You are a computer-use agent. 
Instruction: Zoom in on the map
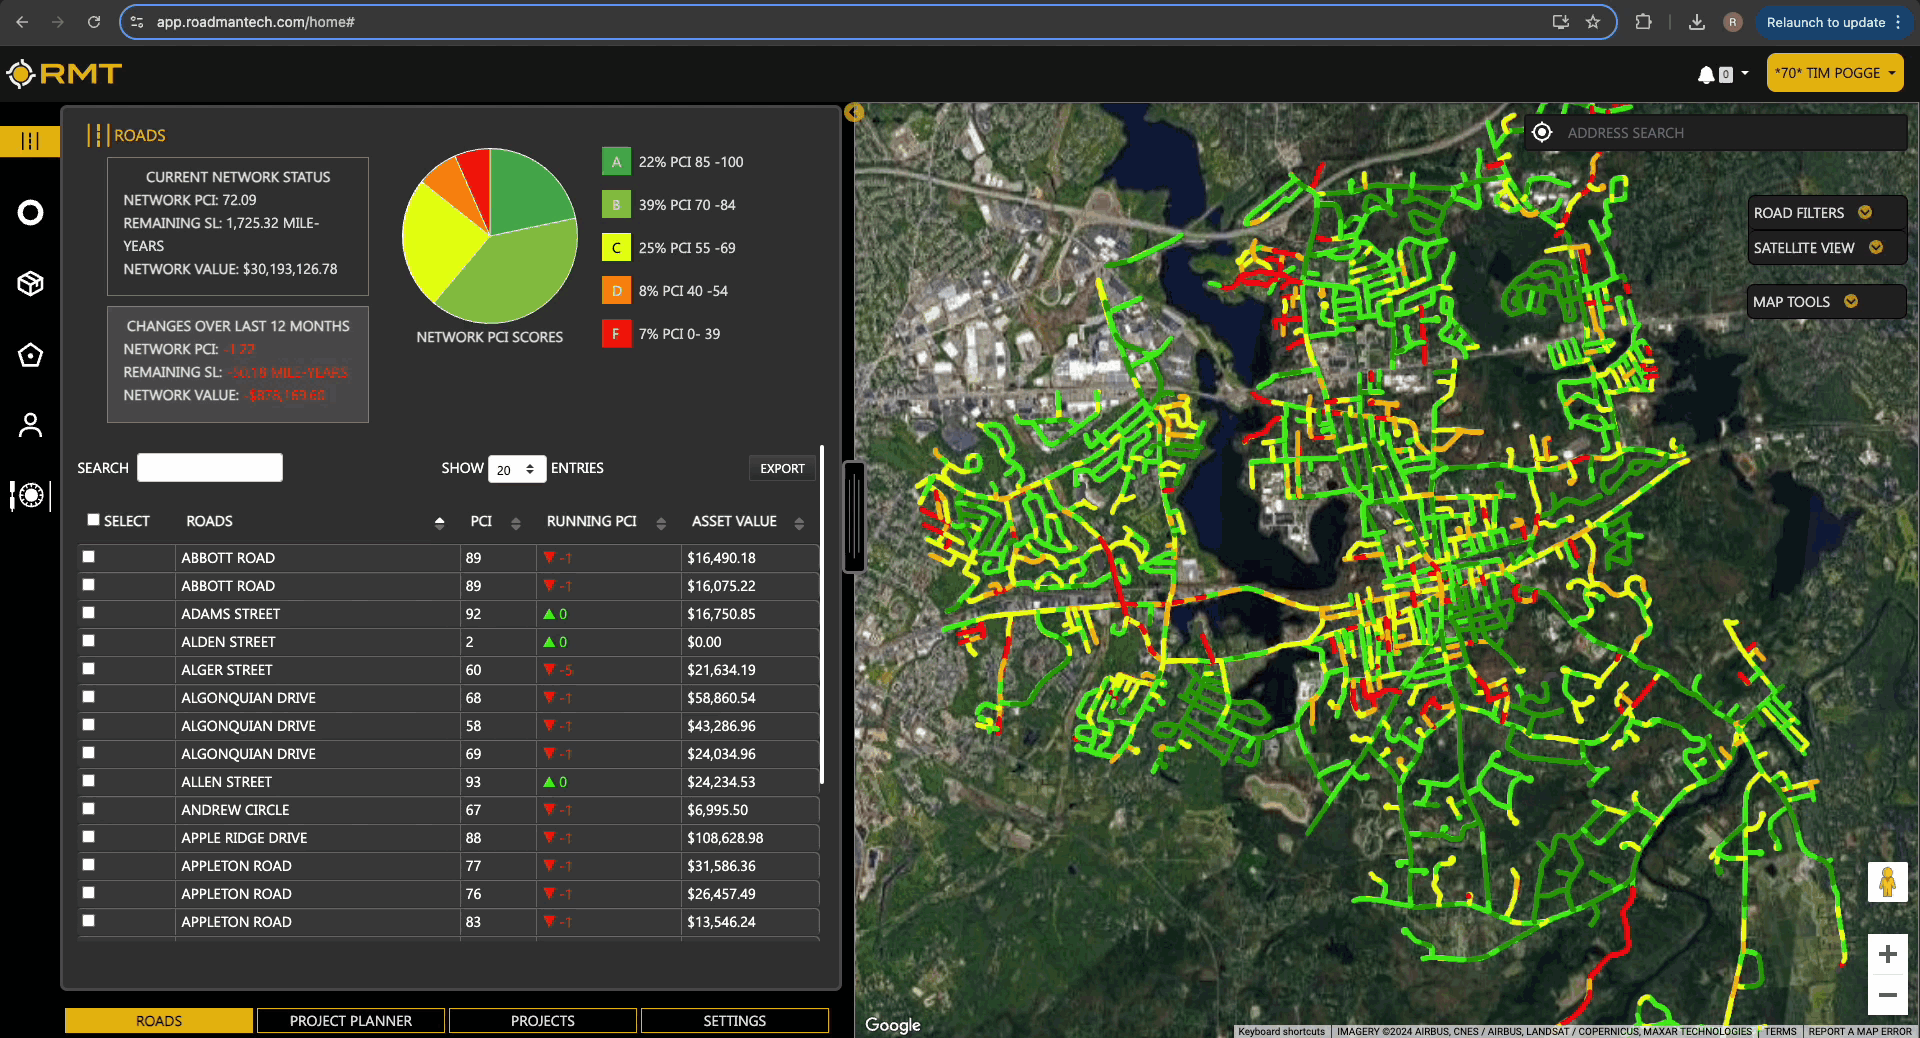pyautogui.click(x=1887, y=955)
